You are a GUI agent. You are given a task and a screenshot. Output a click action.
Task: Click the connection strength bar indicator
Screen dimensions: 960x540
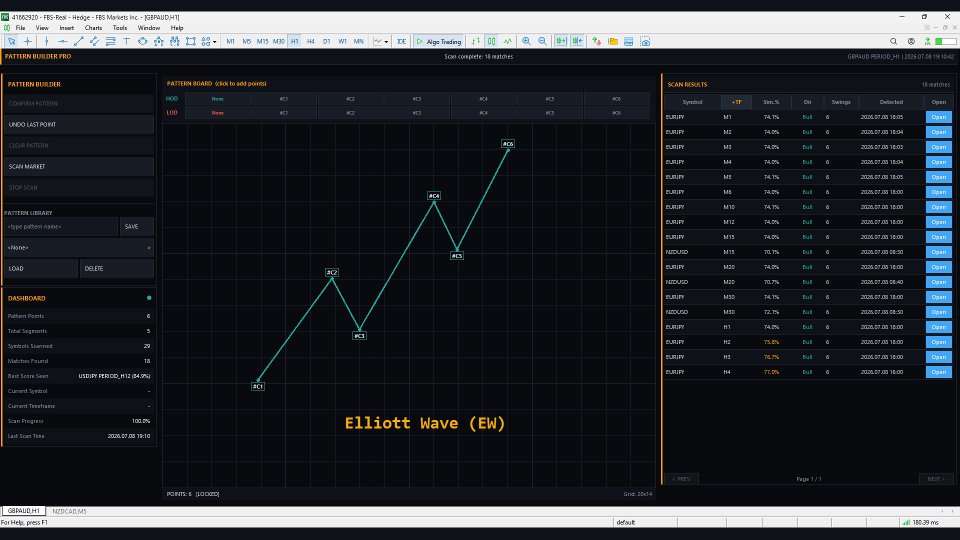pyautogui.click(x=946, y=42)
